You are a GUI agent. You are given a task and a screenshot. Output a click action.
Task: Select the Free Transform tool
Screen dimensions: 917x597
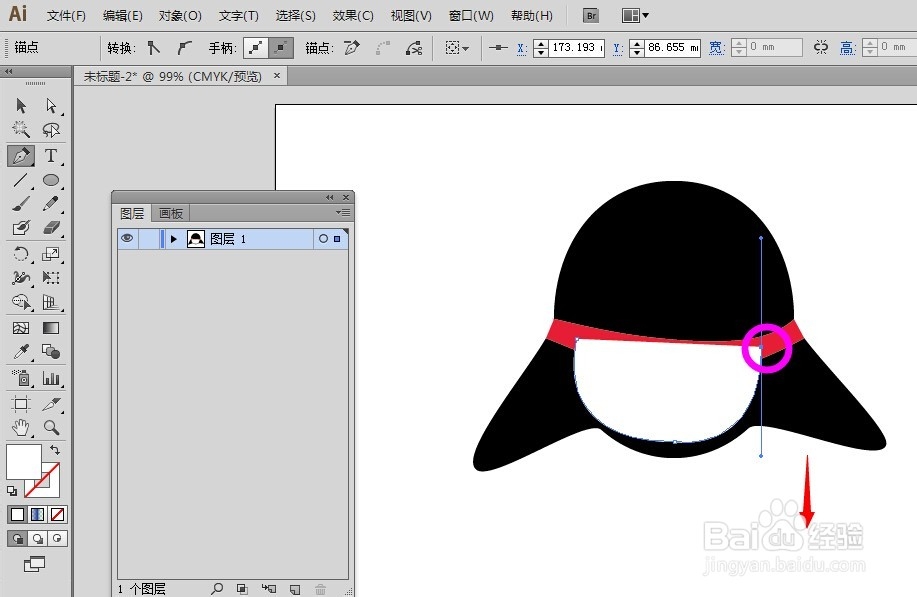51,278
